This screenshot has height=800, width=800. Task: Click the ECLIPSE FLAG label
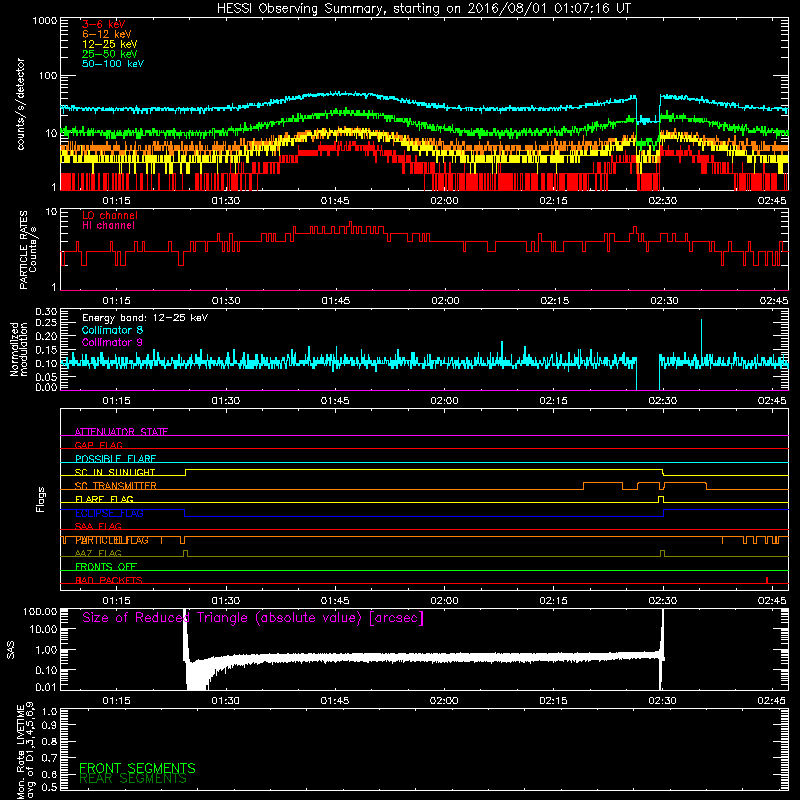(109, 513)
